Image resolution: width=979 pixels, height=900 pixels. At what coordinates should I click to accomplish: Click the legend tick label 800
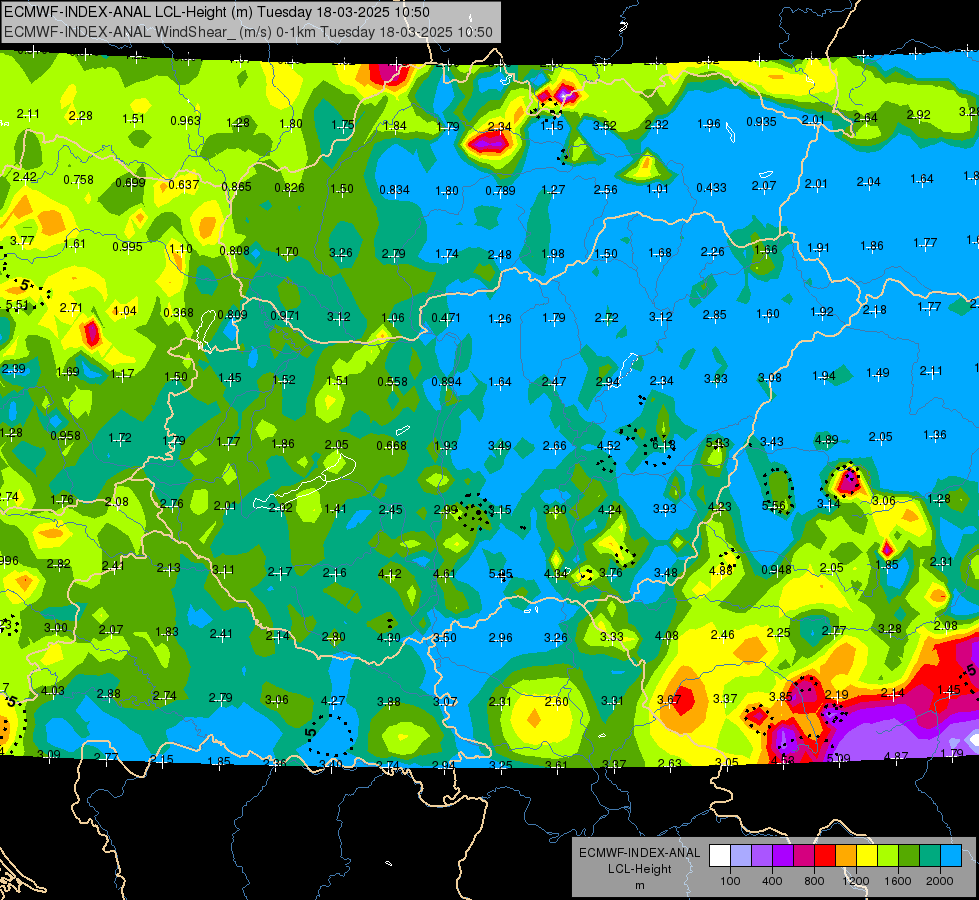point(814,881)
